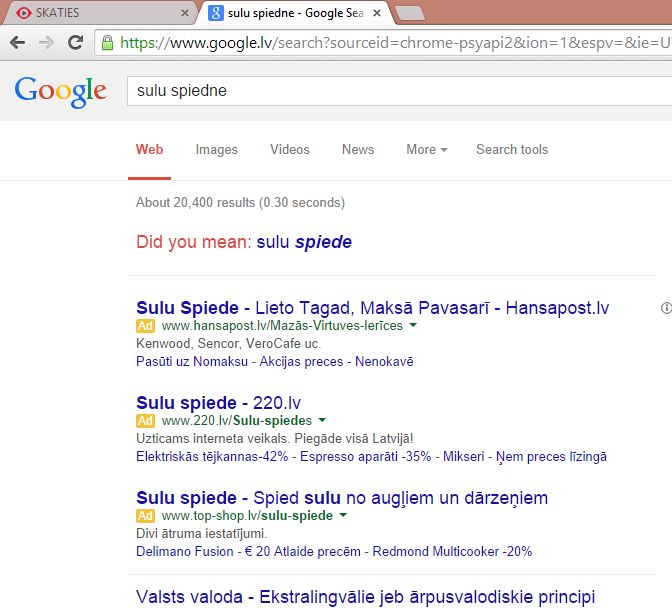Click the Ņem preces līzingā sitelink
This screenshot has width=672, height=608.
point(551,457)
